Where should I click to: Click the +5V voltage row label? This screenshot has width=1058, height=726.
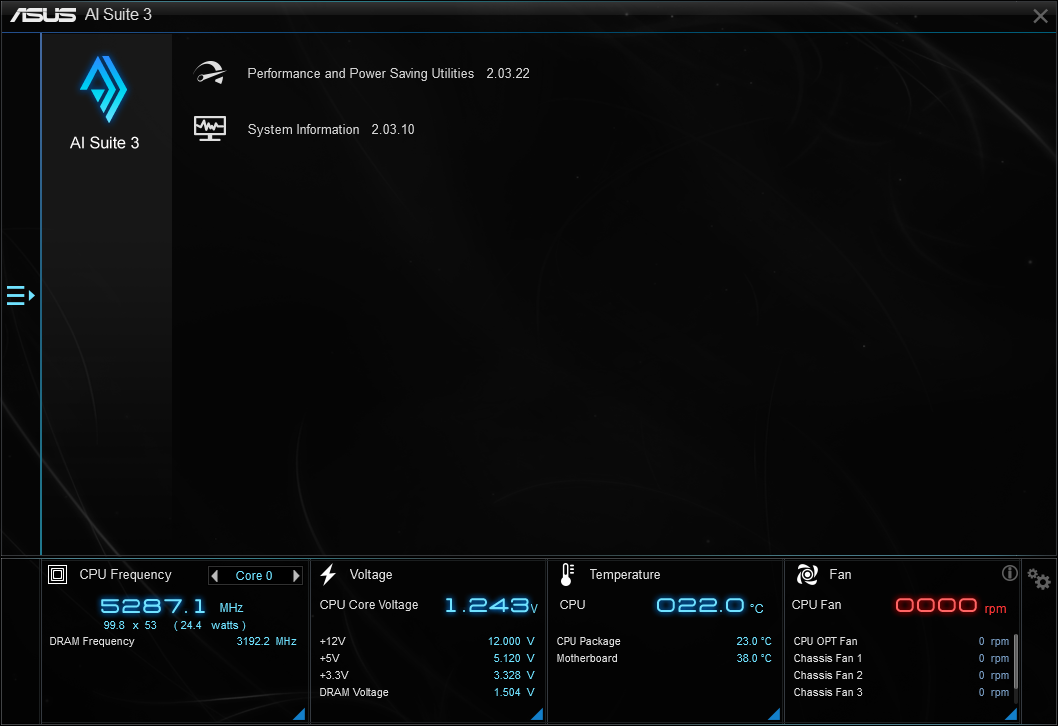tap(329, 658)
